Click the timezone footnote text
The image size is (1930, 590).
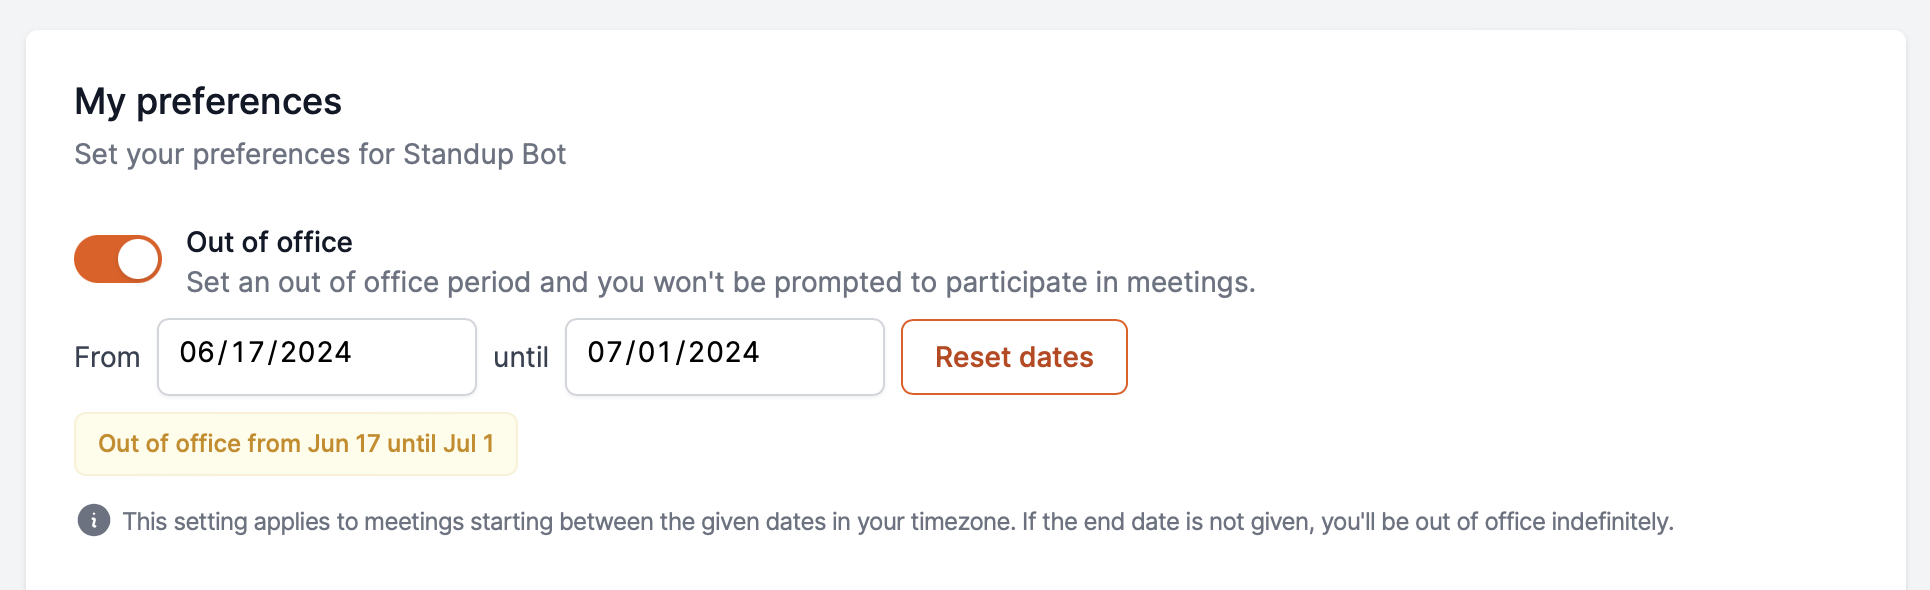click(x=897, y=521)
